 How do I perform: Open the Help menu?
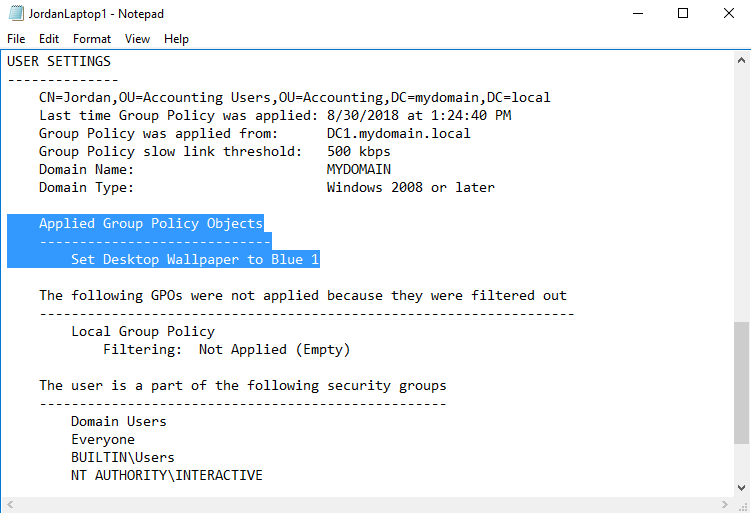176,39
